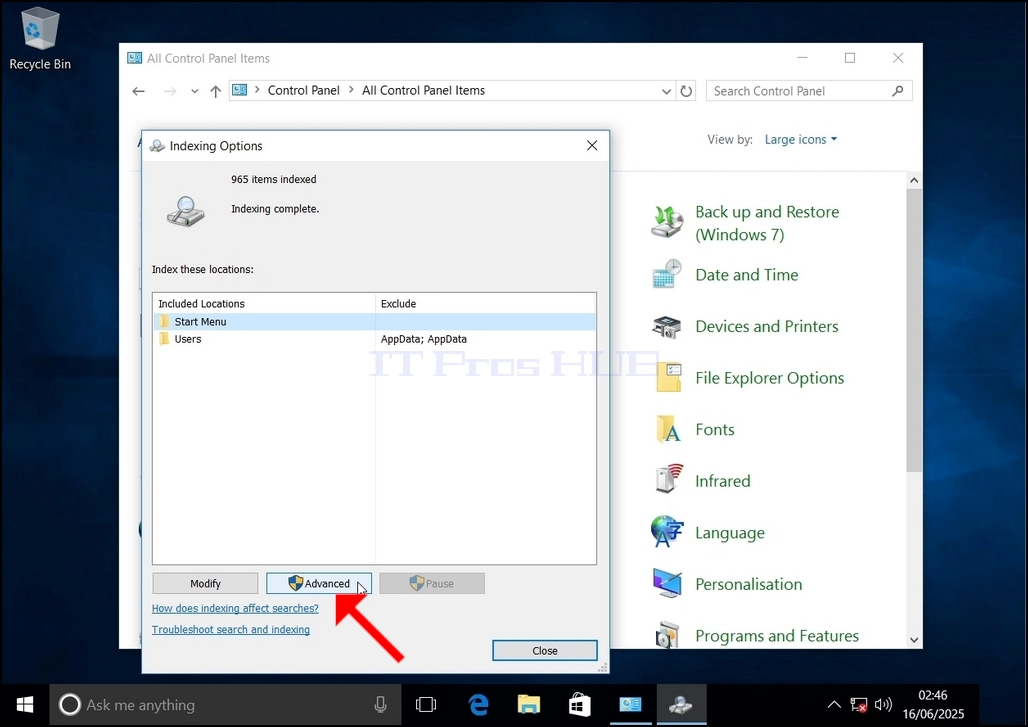Open the recent locations chevron
The height and width of the screenshot is (727, 1028).
click(x=194, y=91)
